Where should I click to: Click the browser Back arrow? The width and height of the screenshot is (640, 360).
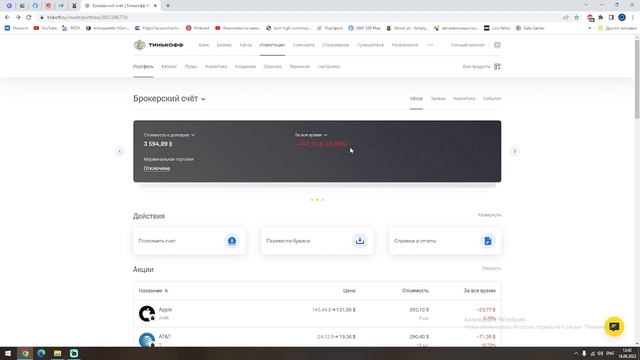7,18
